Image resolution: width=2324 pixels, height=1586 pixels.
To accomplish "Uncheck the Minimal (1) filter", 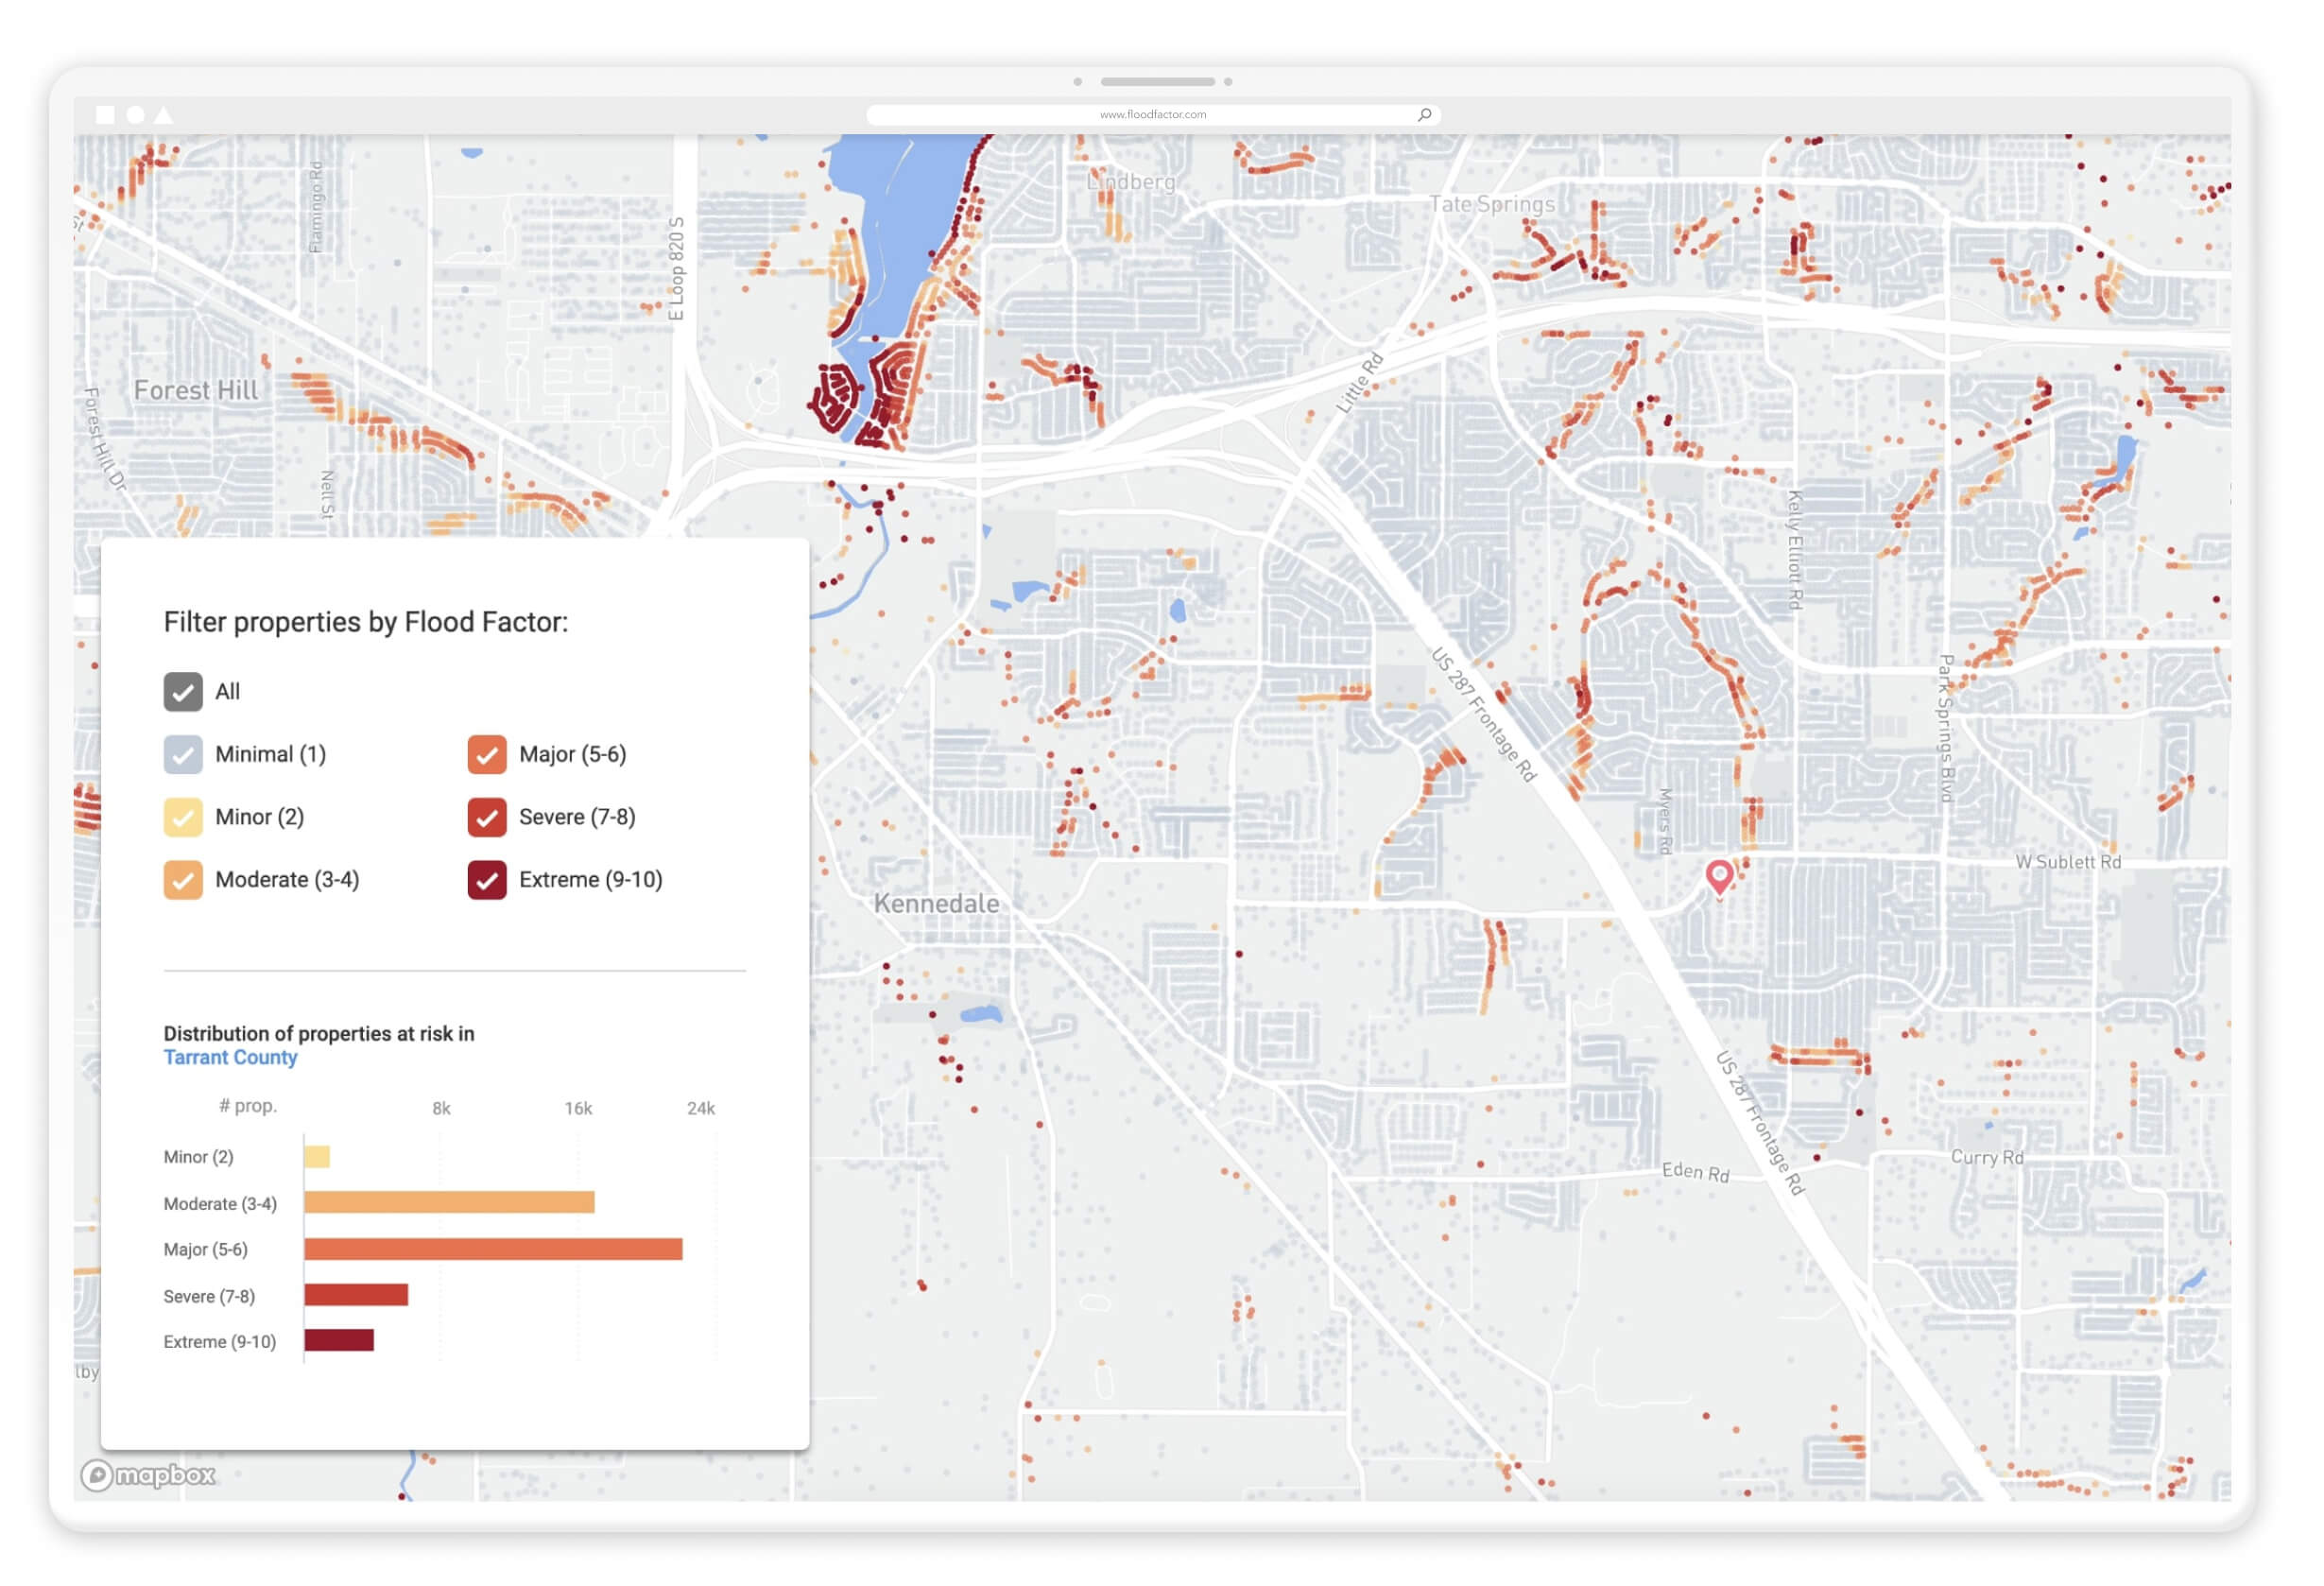I will [x=183, y=754].
